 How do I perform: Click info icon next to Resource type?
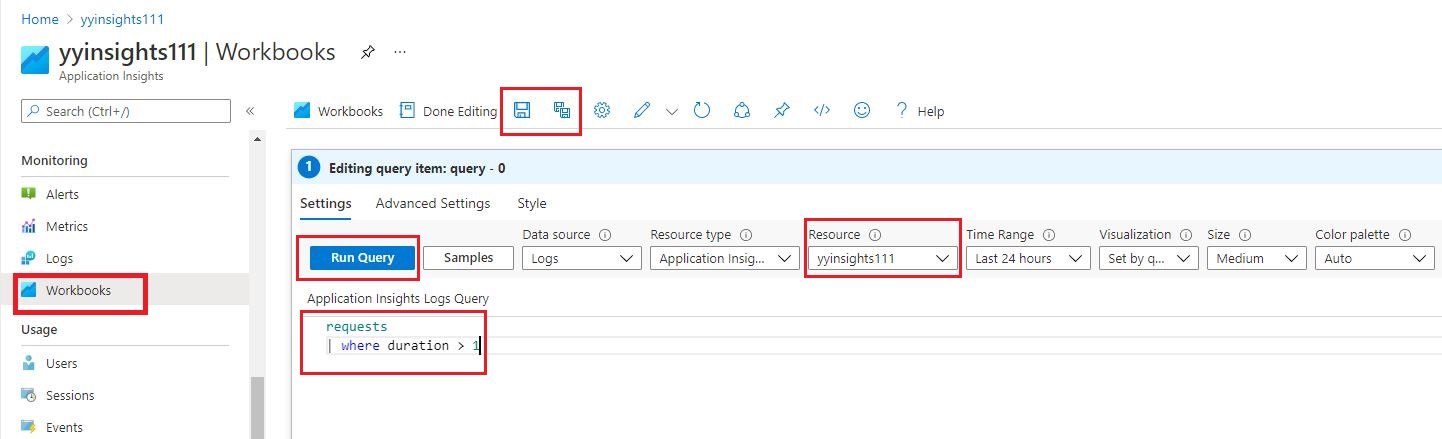[x=744, y=235]
